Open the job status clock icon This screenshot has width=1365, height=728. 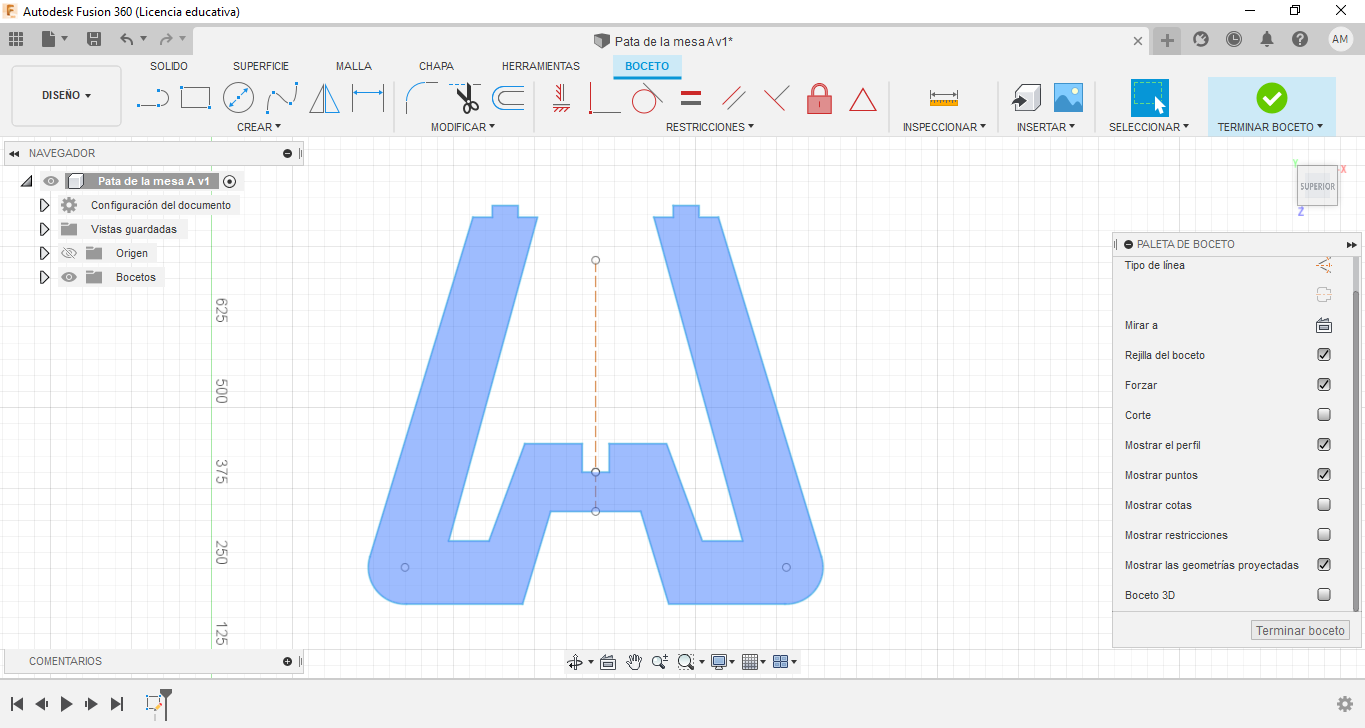tap(1234, 39)
